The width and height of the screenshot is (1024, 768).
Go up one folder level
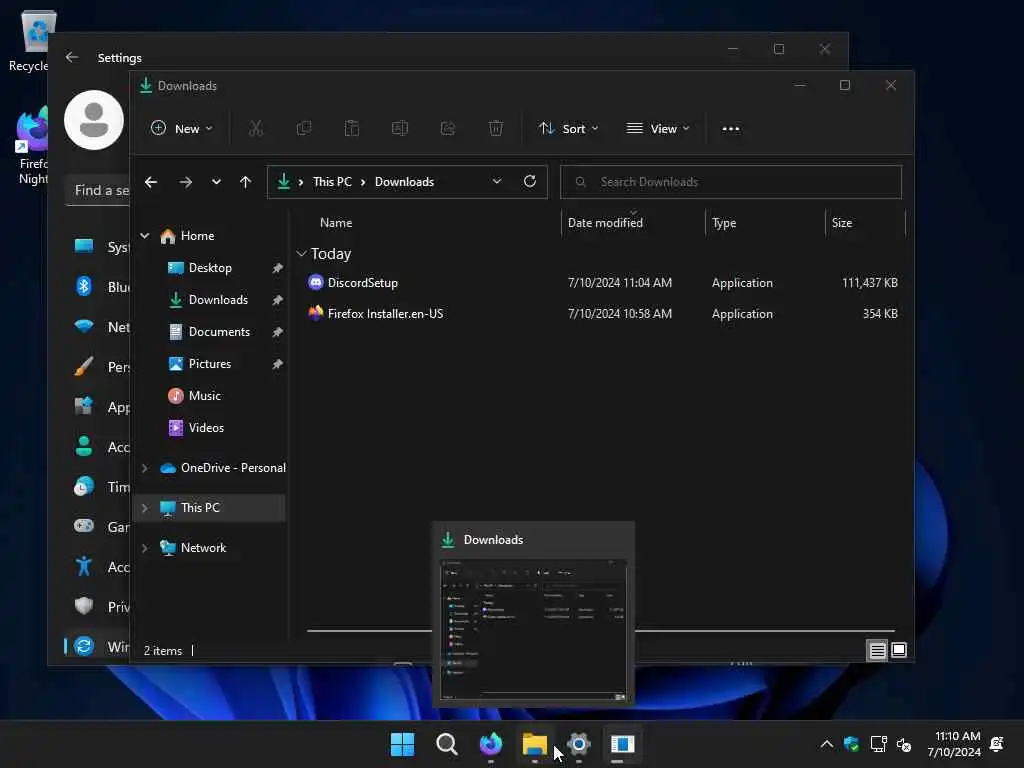(x=245, y=182)
